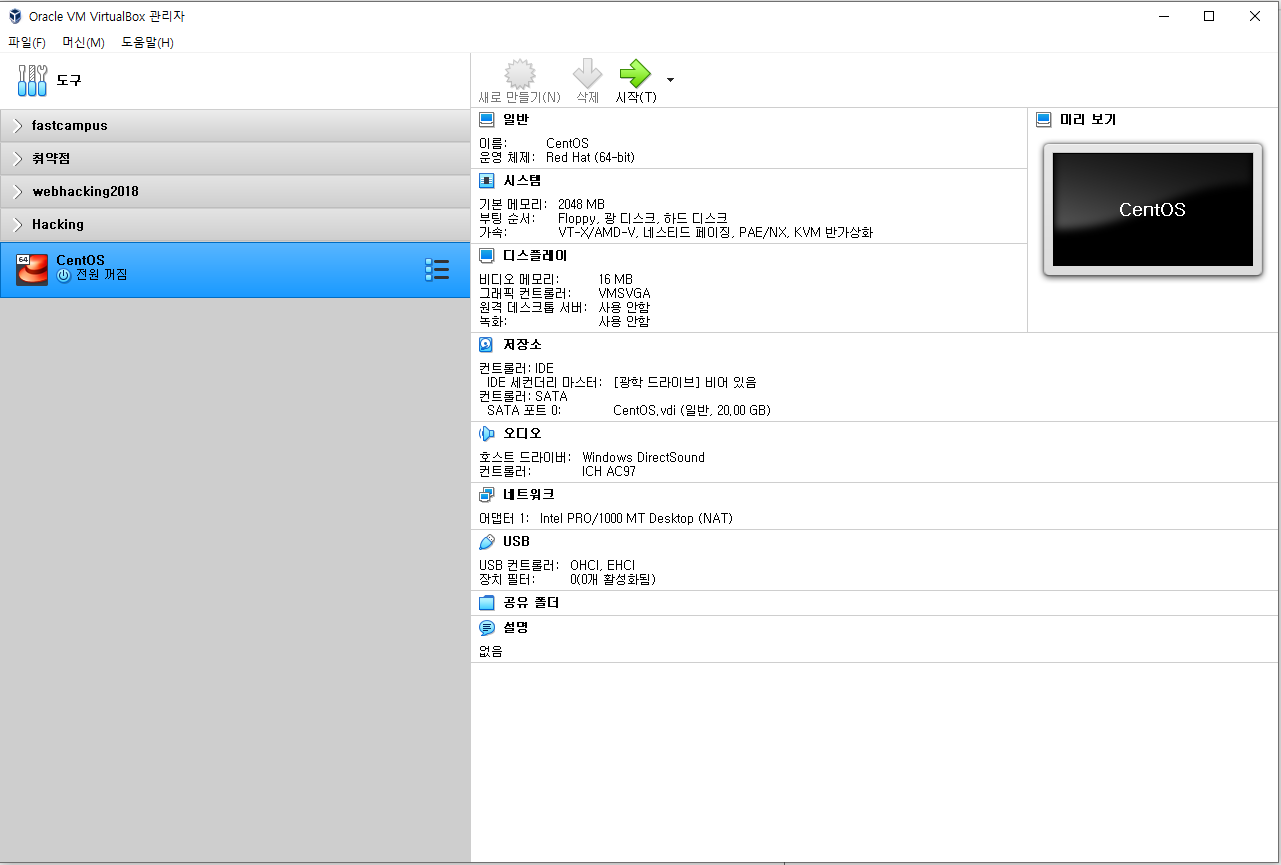Viewport: 1281px width, 865px height.
Task: Click the powered-off status icon under CentOS
Action: (x=64, y=275)
